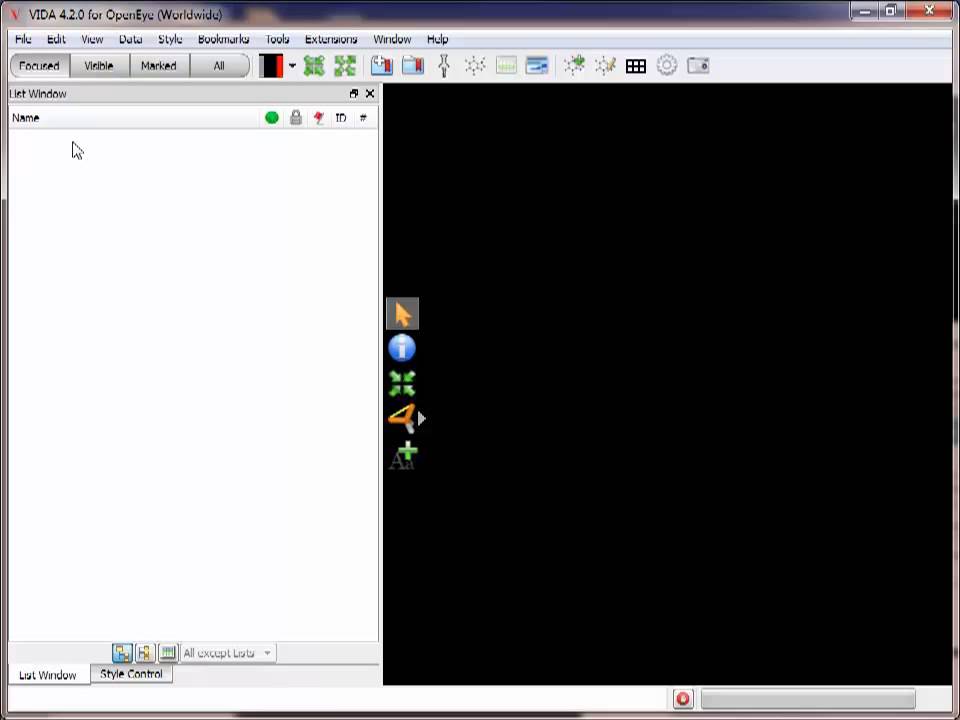960x720 pixels.
Task: Open the File menu
Action: pos(23,39)
